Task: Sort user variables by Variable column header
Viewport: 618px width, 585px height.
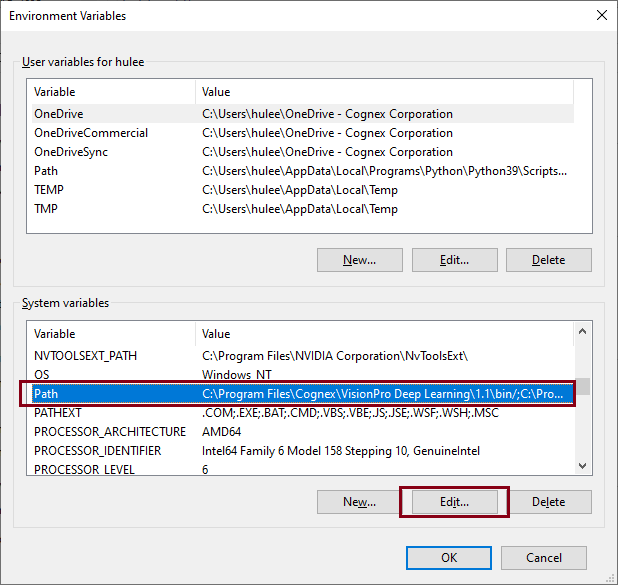Action: [x=110, y=92]
